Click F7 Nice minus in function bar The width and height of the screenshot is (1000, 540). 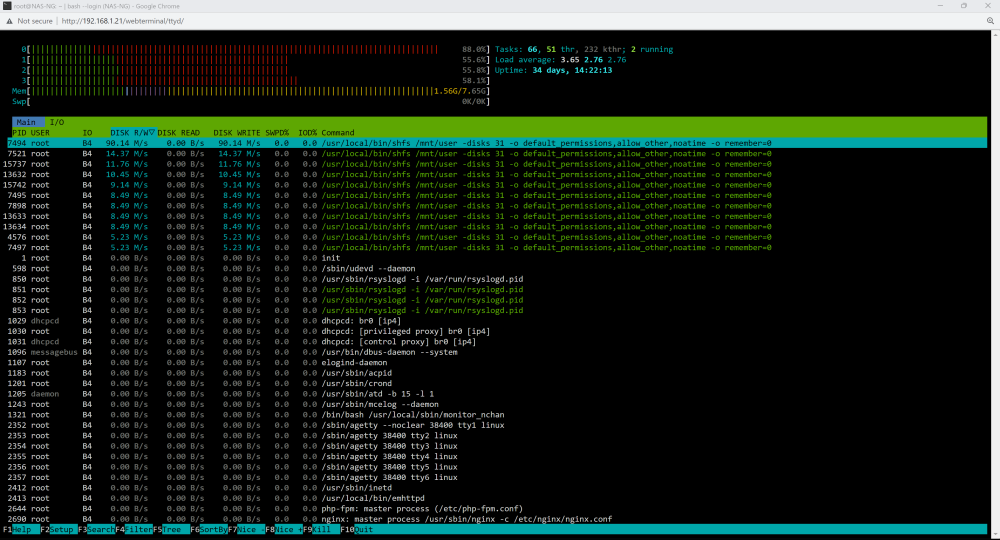tap(246, 529)
